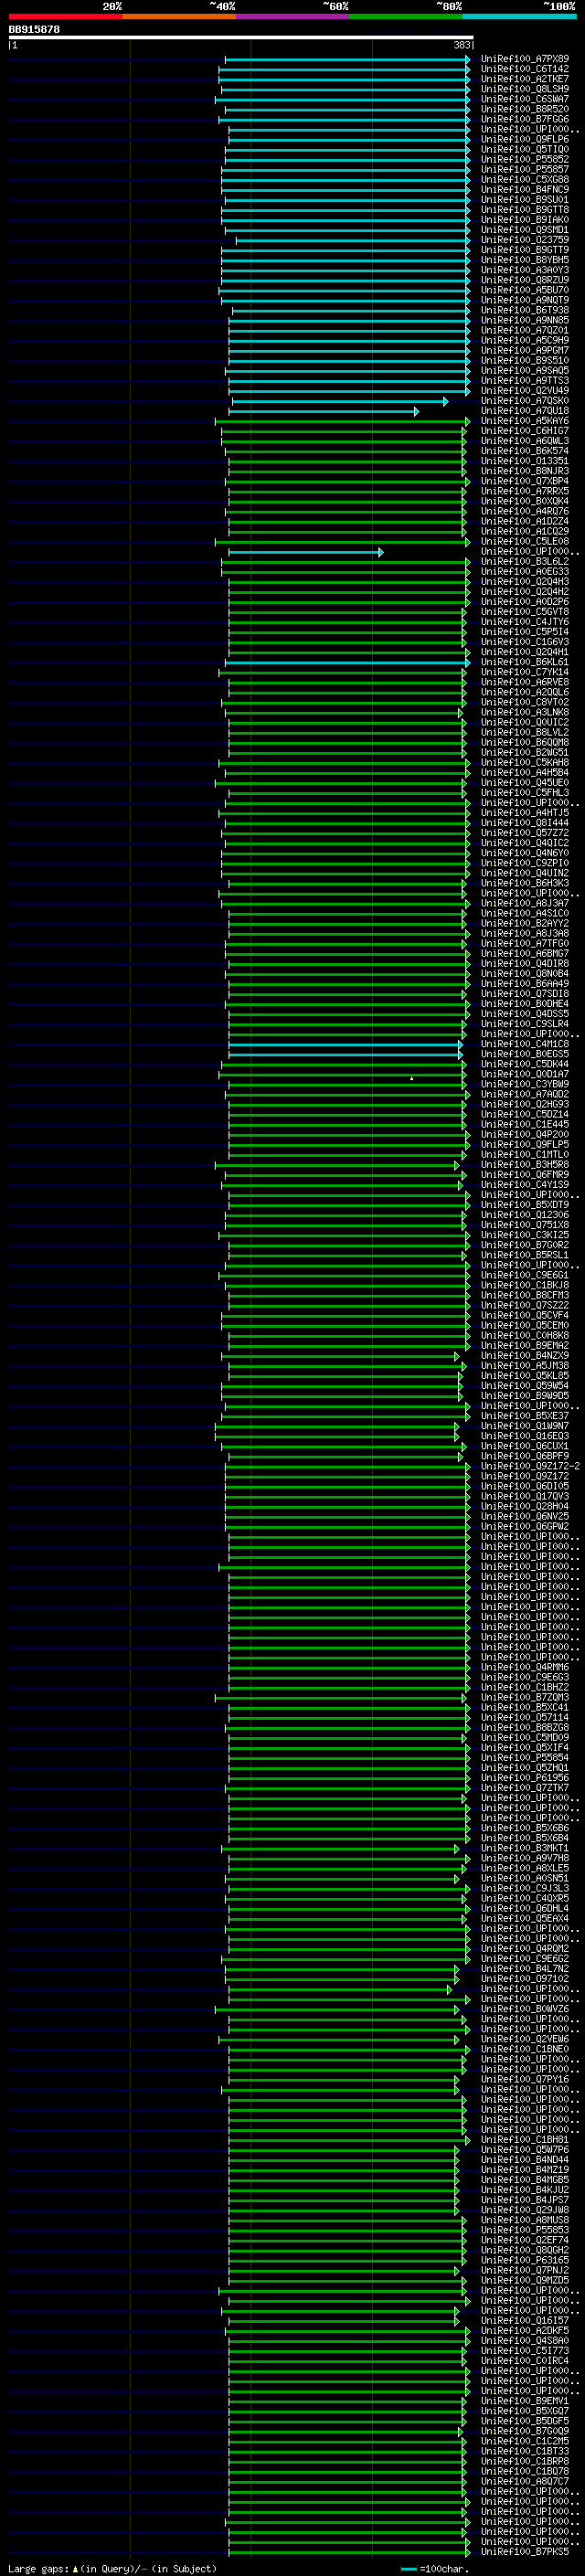Click the green ~80% identity legend segment
Viewport: 585px width, 2576px height.
coord(406,16)
